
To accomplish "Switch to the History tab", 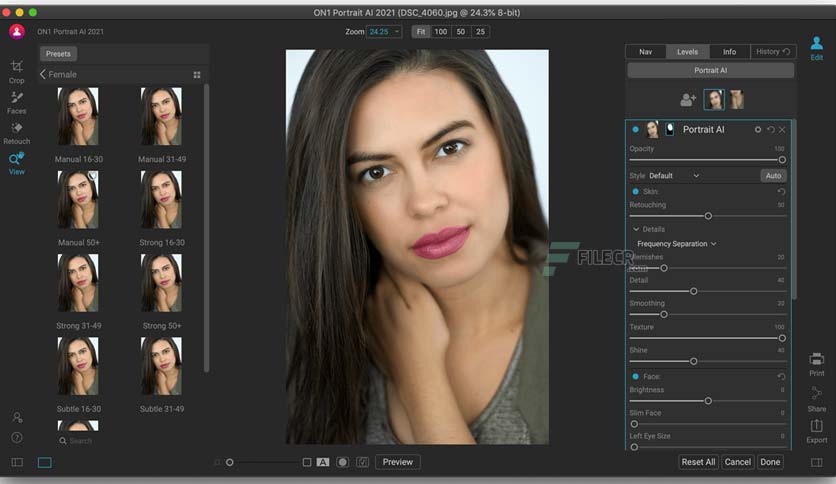I will (773, 52).
